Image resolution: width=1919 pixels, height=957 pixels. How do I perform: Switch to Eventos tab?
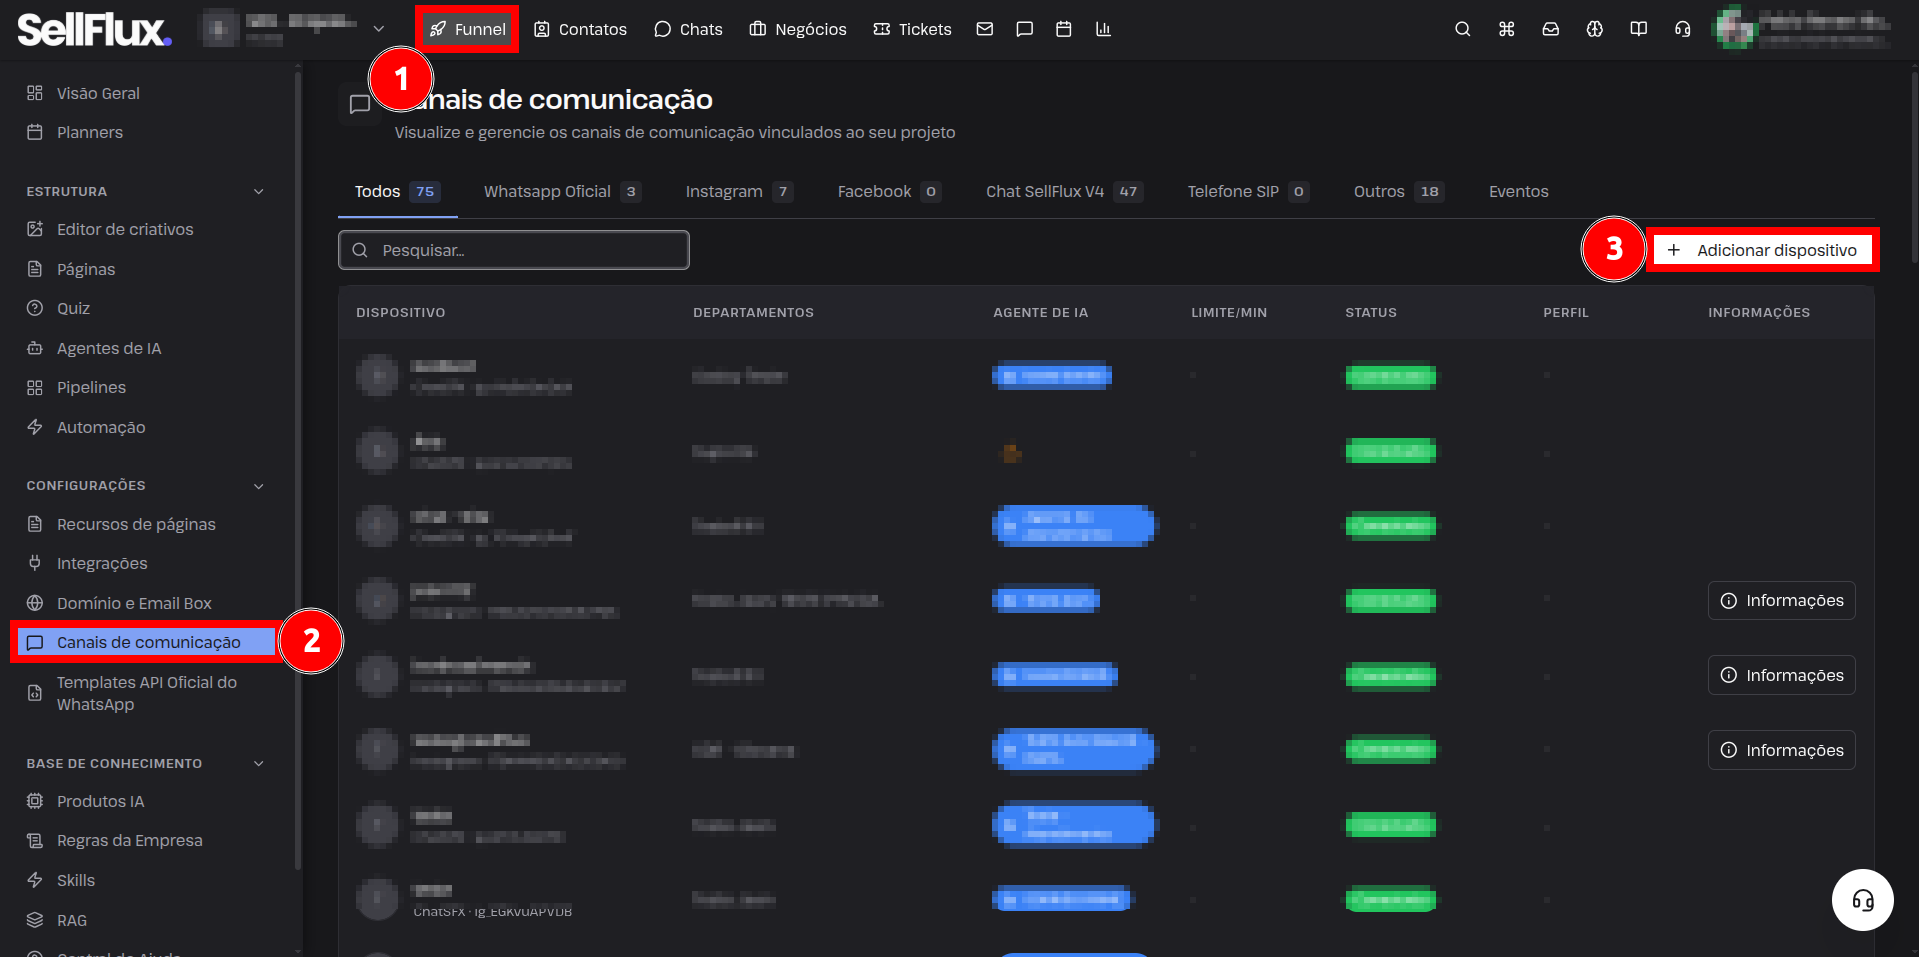click(1518, 191)
